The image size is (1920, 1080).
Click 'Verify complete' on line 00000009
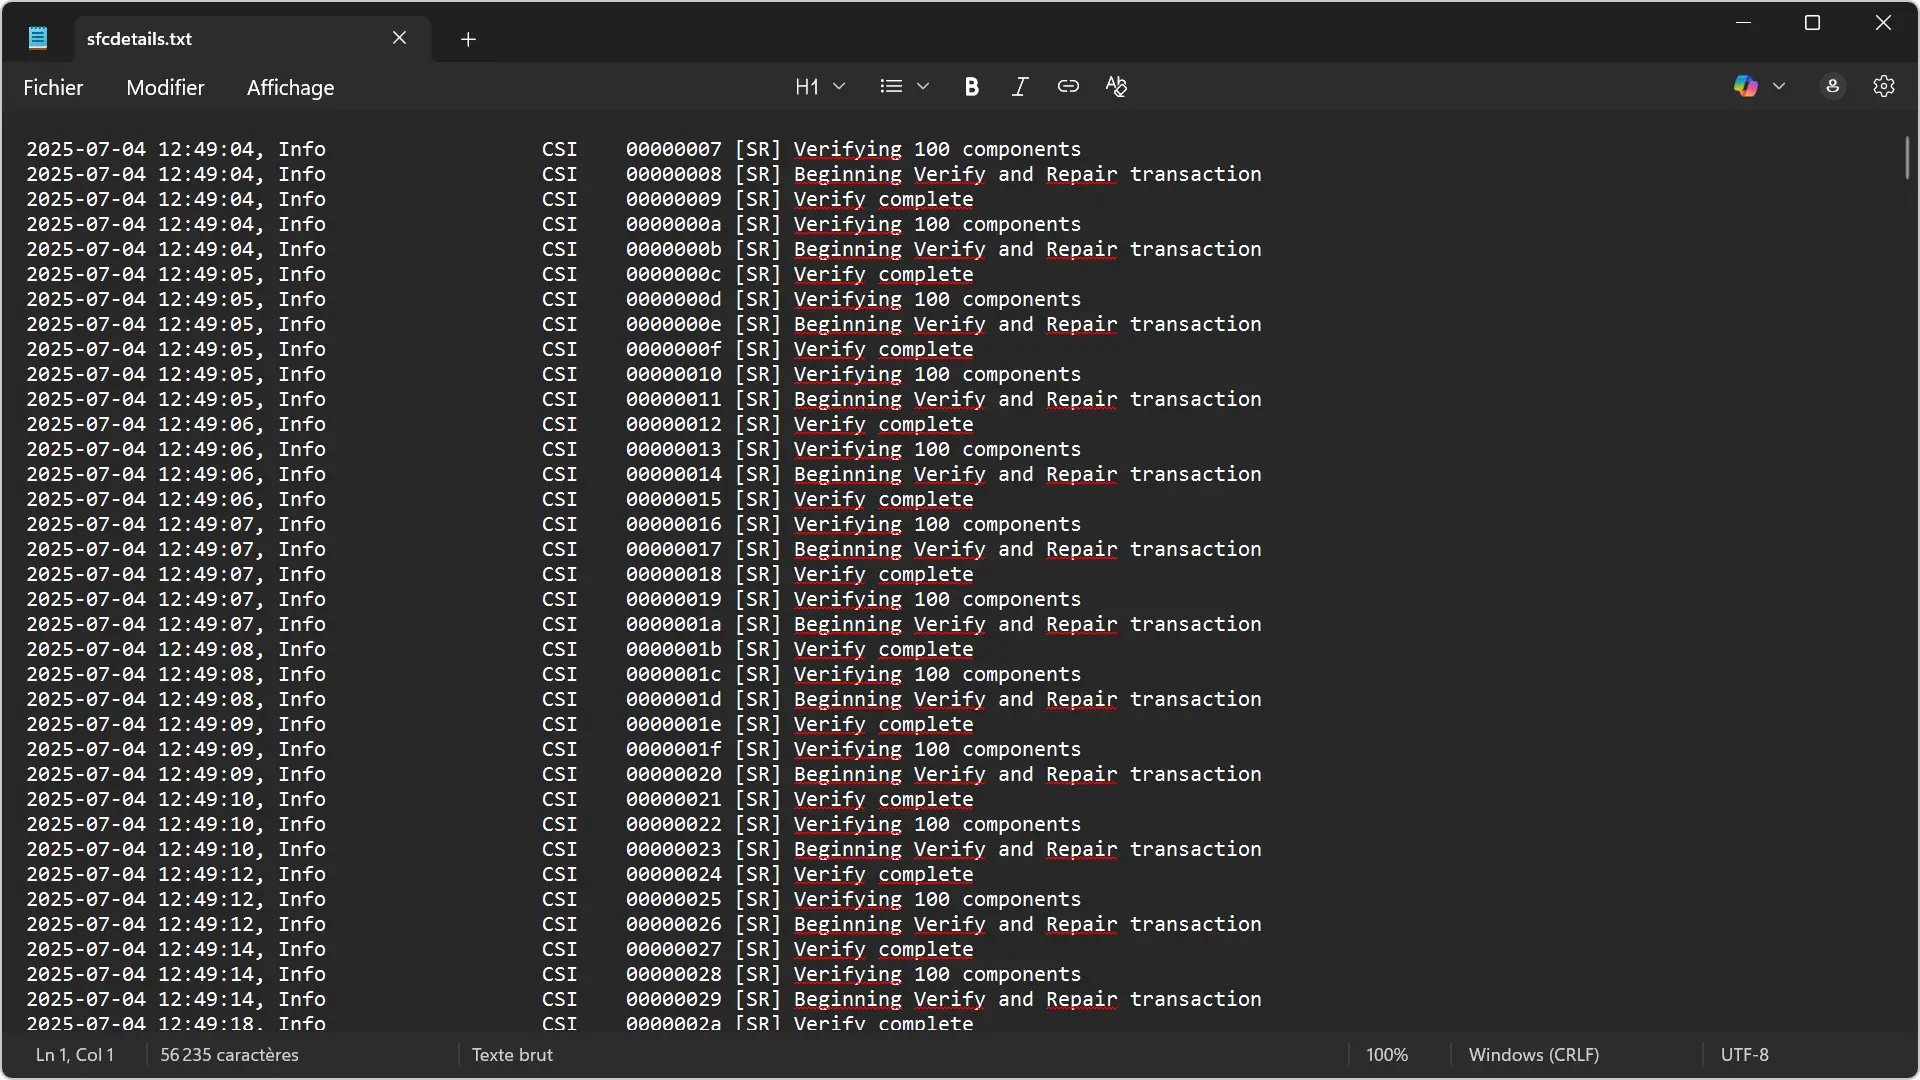tap(883, 199)
